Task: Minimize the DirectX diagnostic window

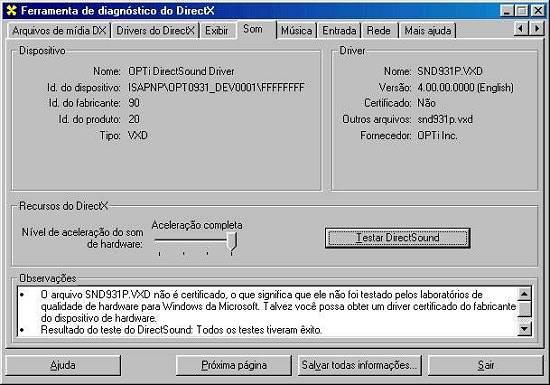Action: [507, 11]
